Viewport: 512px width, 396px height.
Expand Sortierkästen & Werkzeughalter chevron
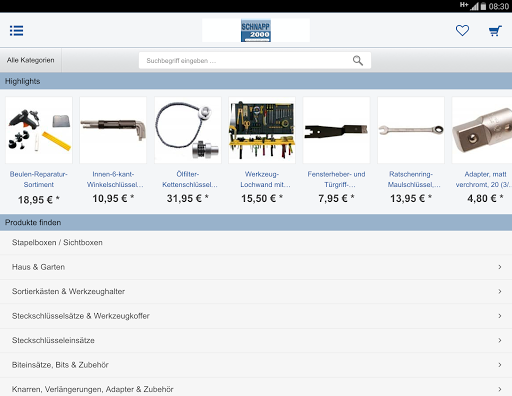(500, 291)
